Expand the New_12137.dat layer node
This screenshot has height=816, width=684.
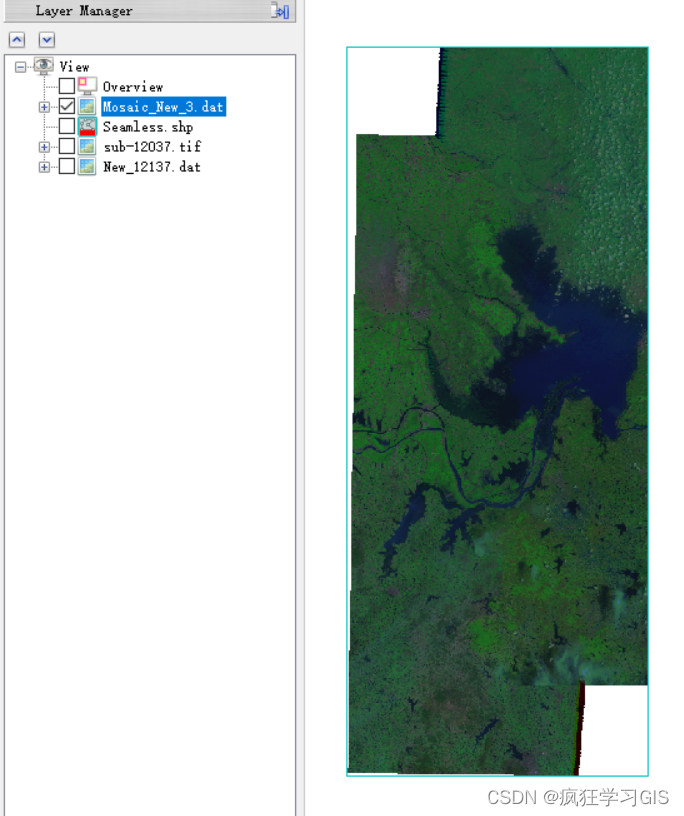coord(44,167)
